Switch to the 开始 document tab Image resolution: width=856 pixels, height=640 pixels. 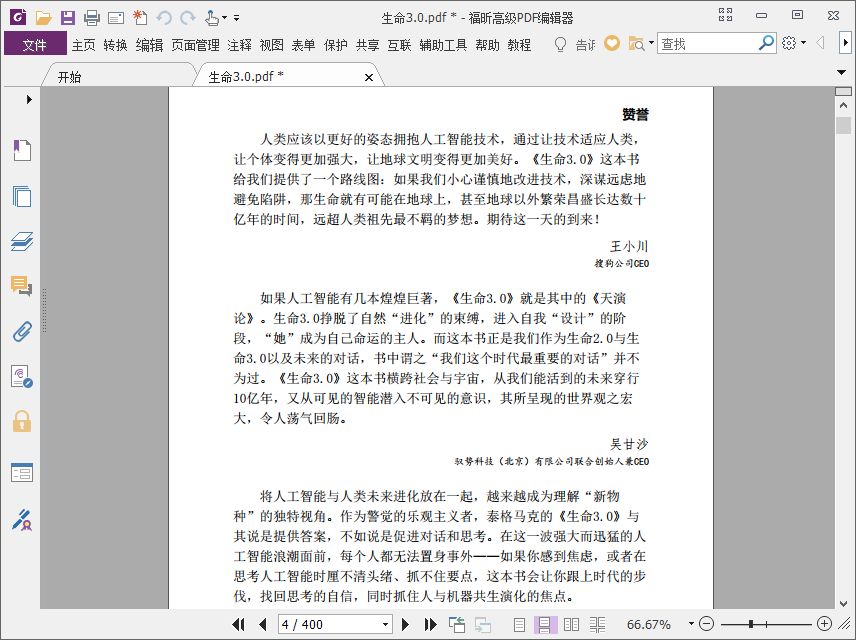69,77
